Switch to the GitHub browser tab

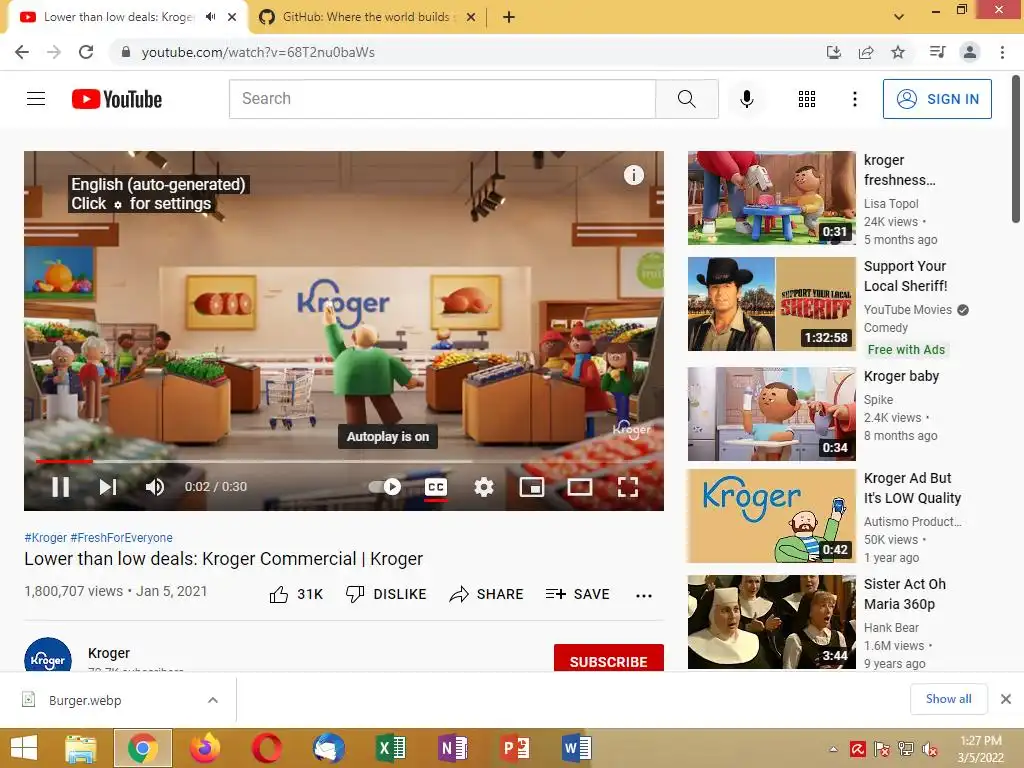coord(366,17)
